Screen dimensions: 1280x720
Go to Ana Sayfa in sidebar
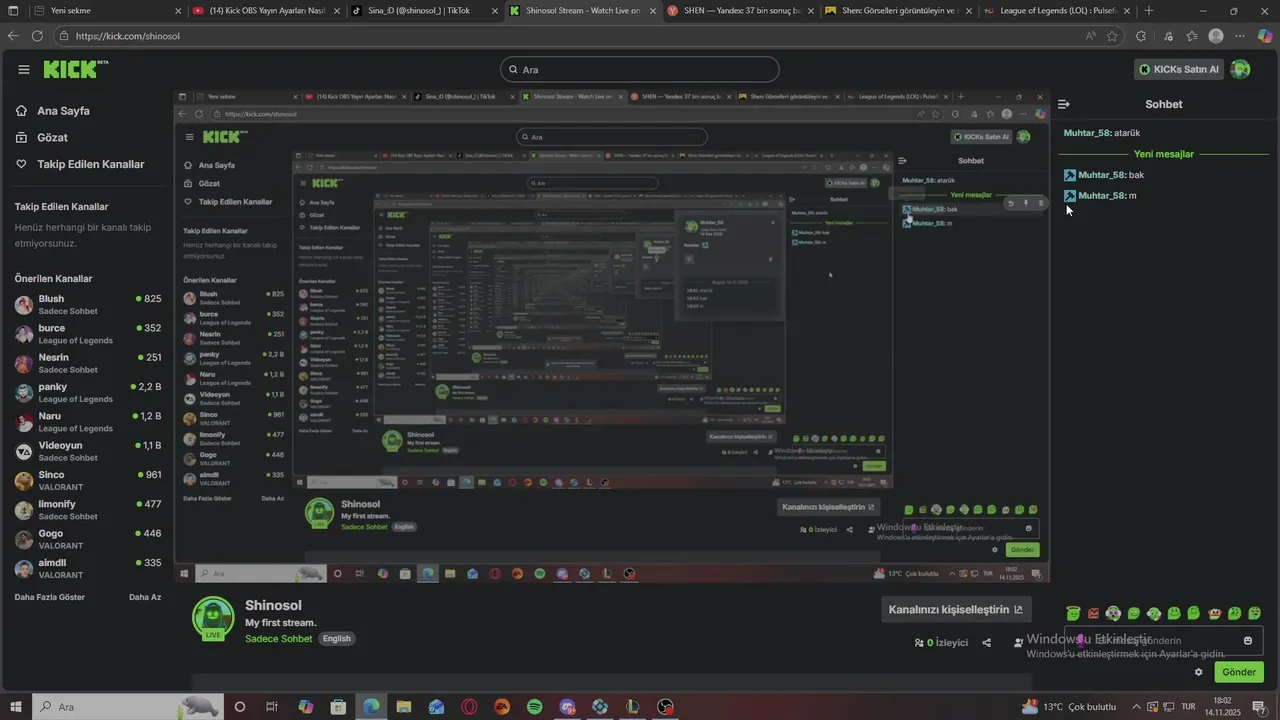tap(63, 111)
